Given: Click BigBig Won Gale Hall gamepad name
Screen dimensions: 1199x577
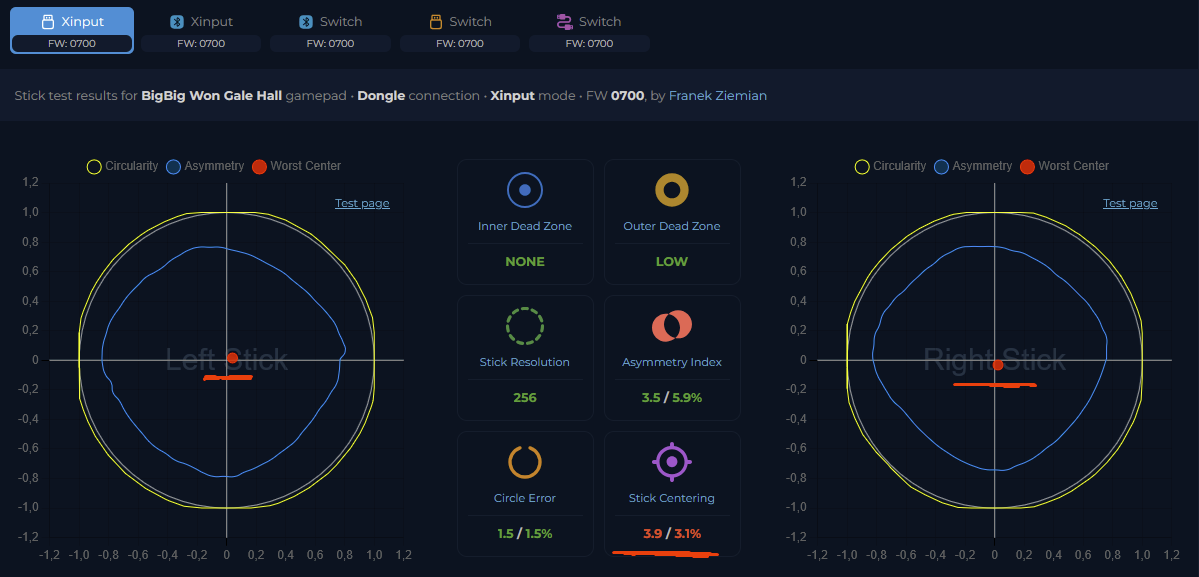Looking at the screenshot, I should click(x=212, y=96).
